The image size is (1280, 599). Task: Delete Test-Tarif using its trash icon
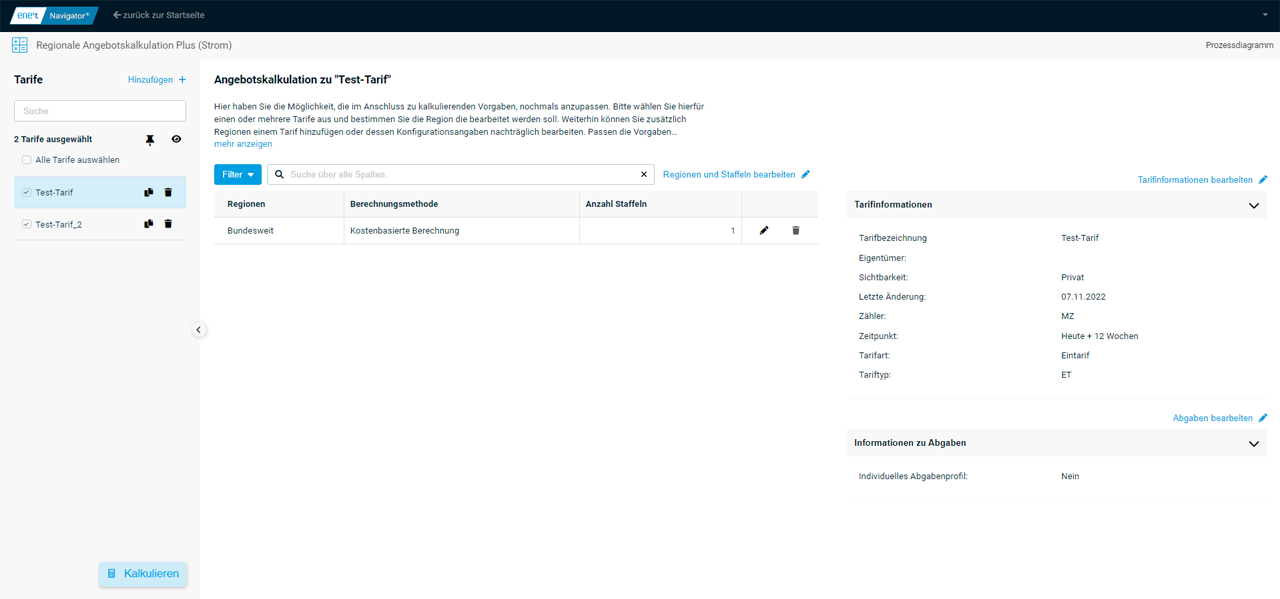pos(168,193)
